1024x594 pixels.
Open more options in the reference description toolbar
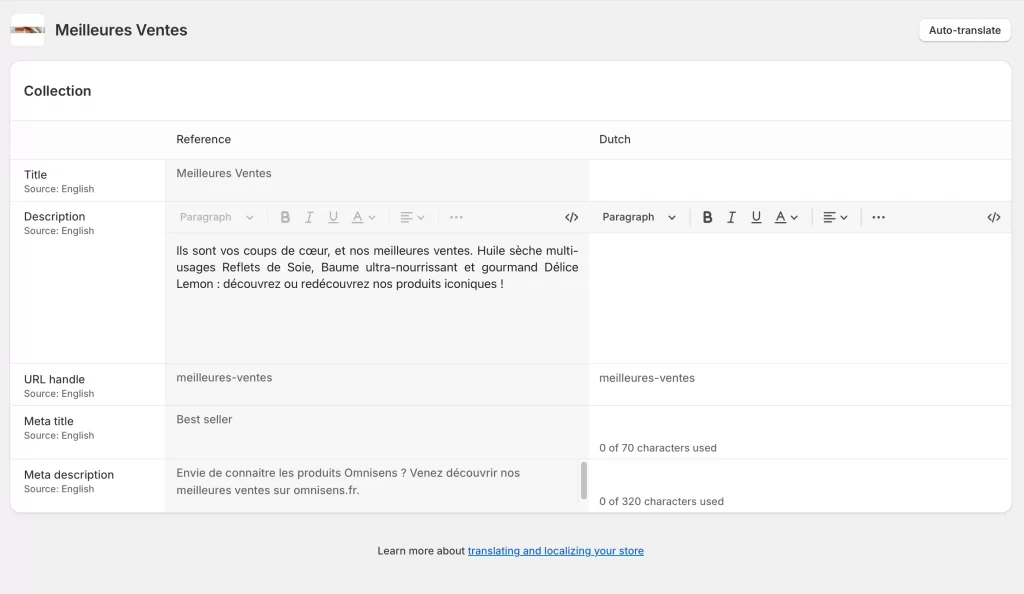point(456,217)
